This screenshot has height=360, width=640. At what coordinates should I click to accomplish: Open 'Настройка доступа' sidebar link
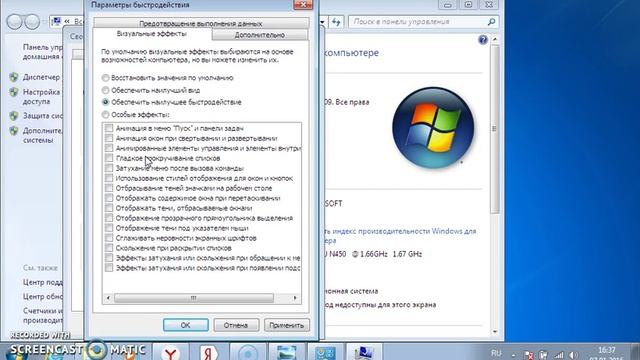41,97
